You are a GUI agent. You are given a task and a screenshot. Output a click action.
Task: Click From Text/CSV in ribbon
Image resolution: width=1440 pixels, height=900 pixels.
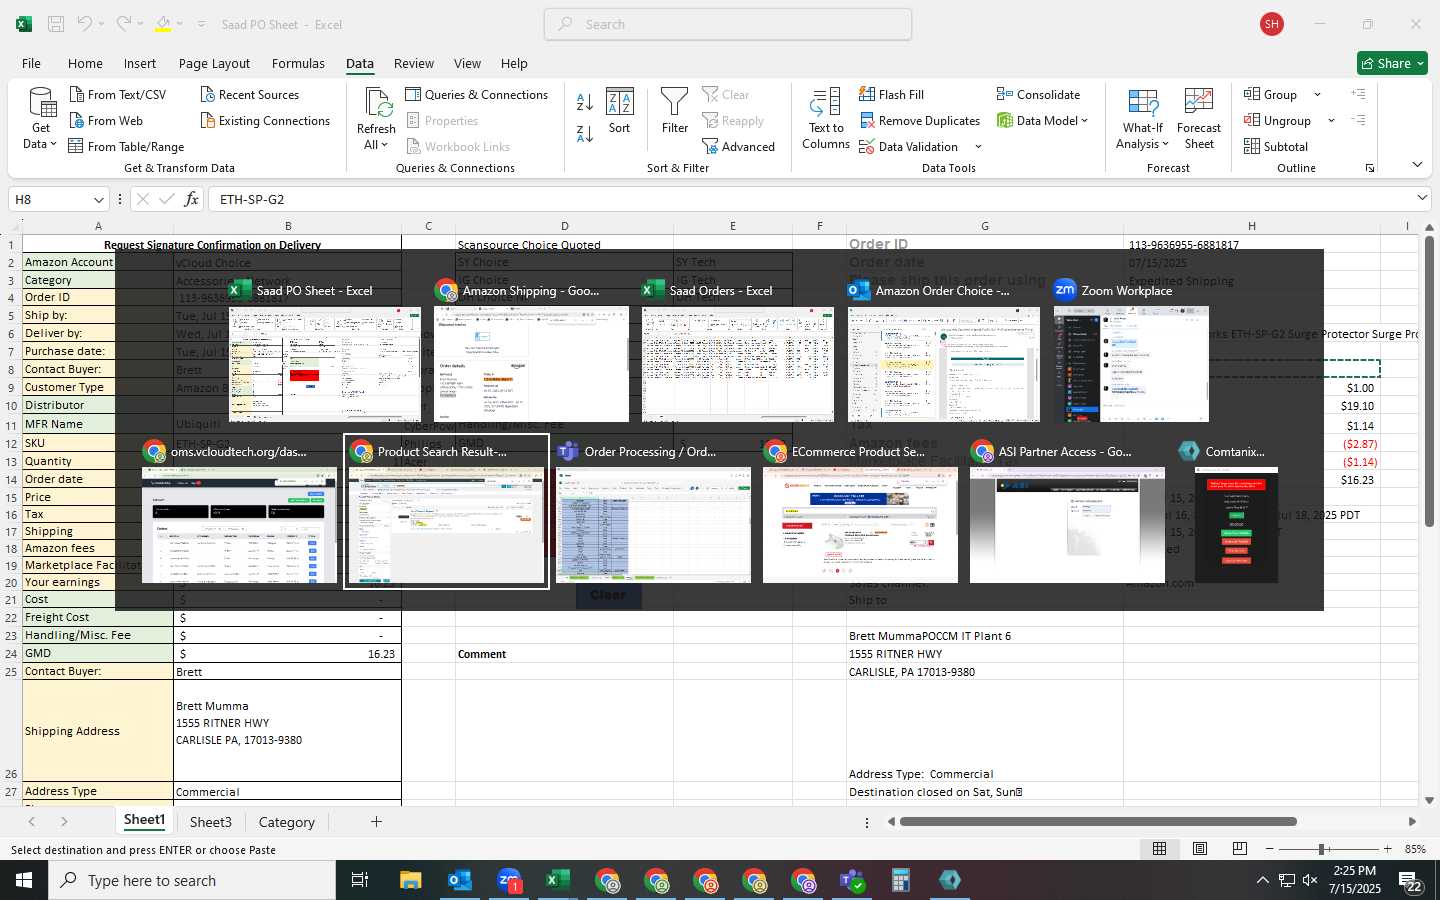[x=117, y=94]
